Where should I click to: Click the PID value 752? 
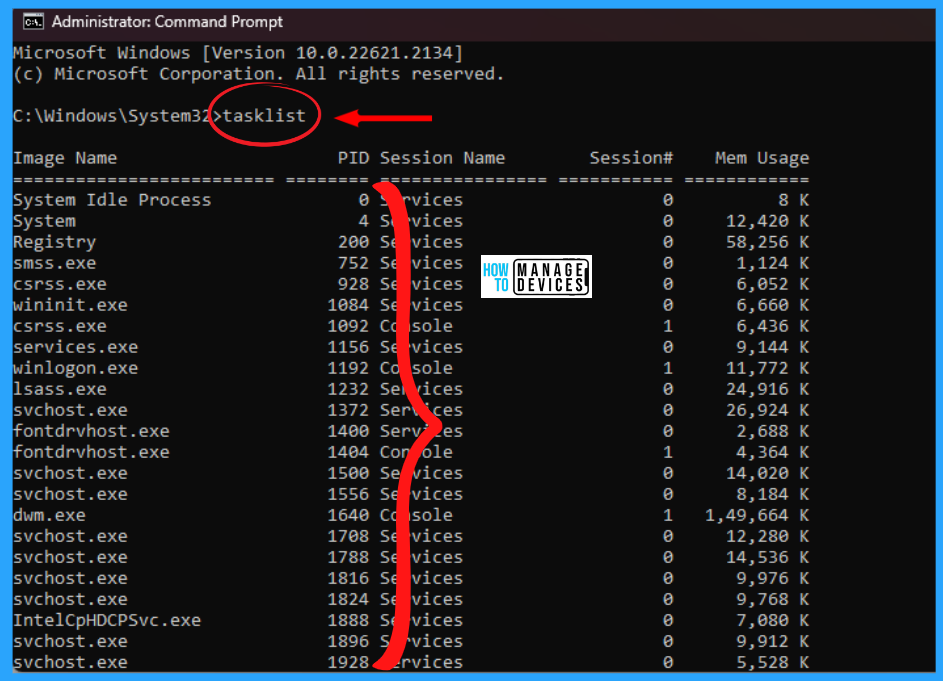pos(353,263)
